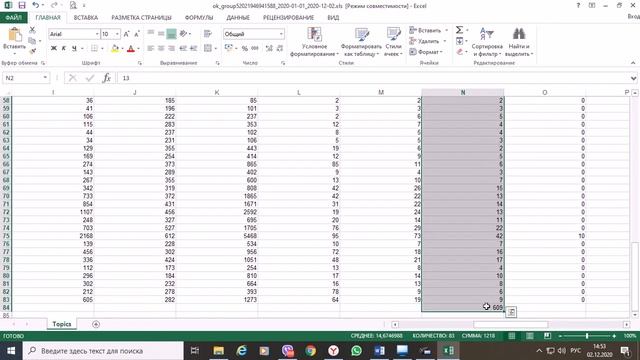Image resolution: width=640 pixels, height=360 pixels.
Task: Expand the Name Box N2 dropdown
Action: 45,78
